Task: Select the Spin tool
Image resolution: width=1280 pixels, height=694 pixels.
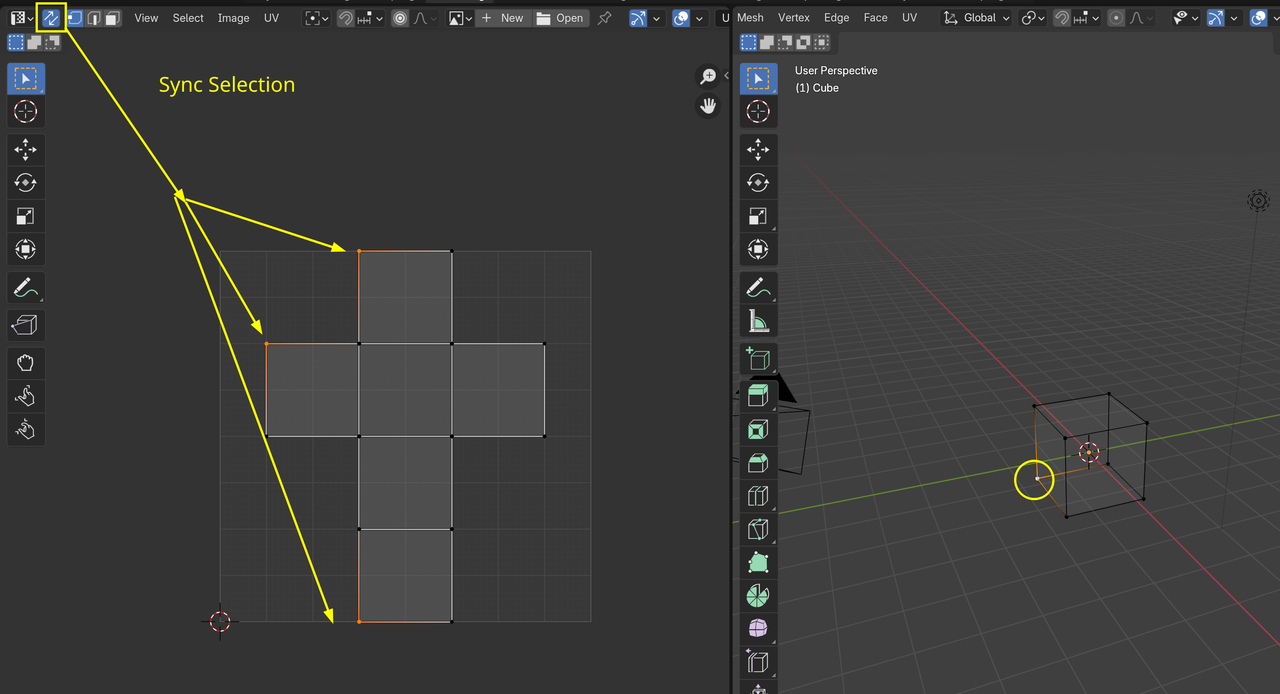Action: click(758, 596)
